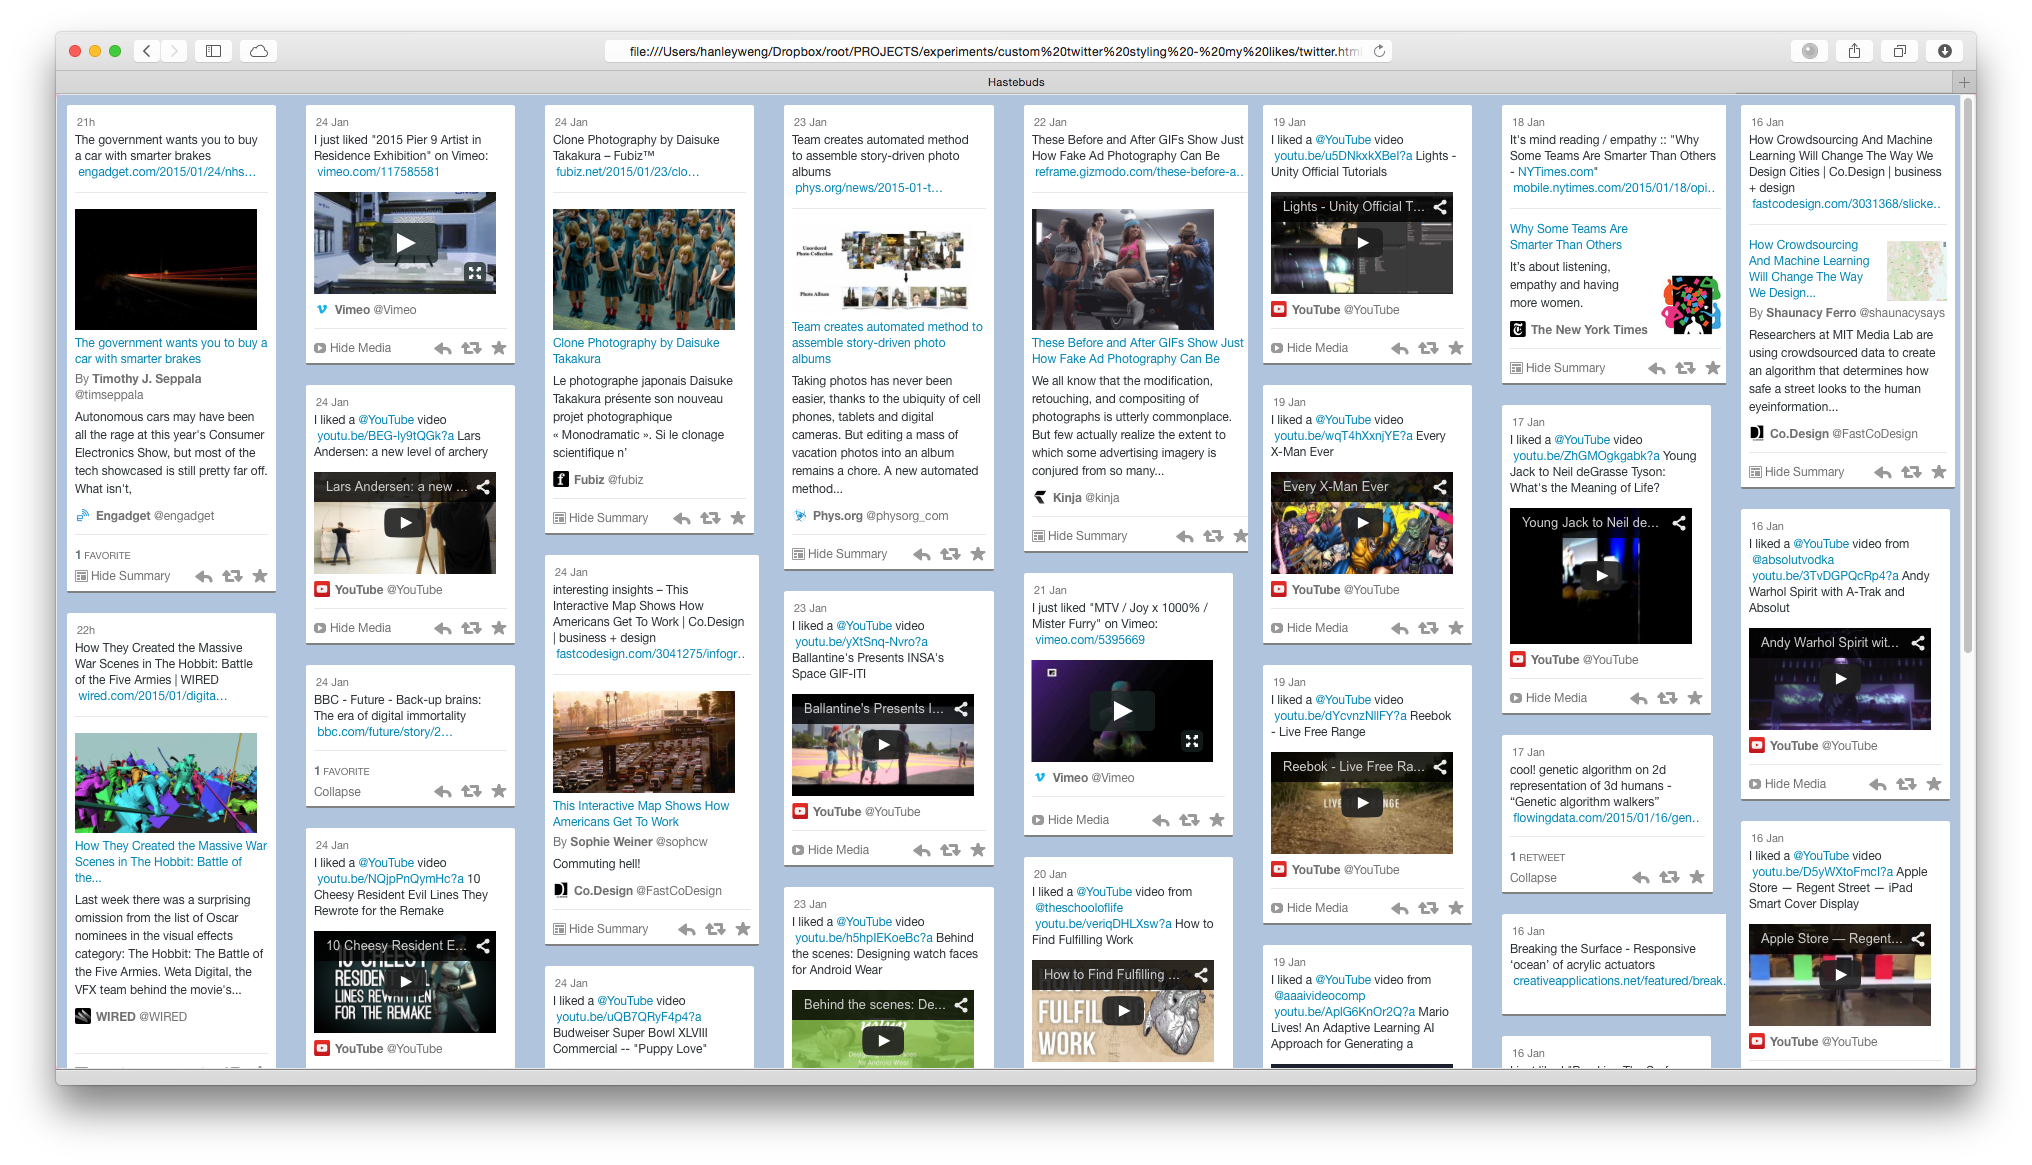Click the Share icon in Safari toolbar
This screenshot has height=1165, width=2032.
click(1854, 51)
